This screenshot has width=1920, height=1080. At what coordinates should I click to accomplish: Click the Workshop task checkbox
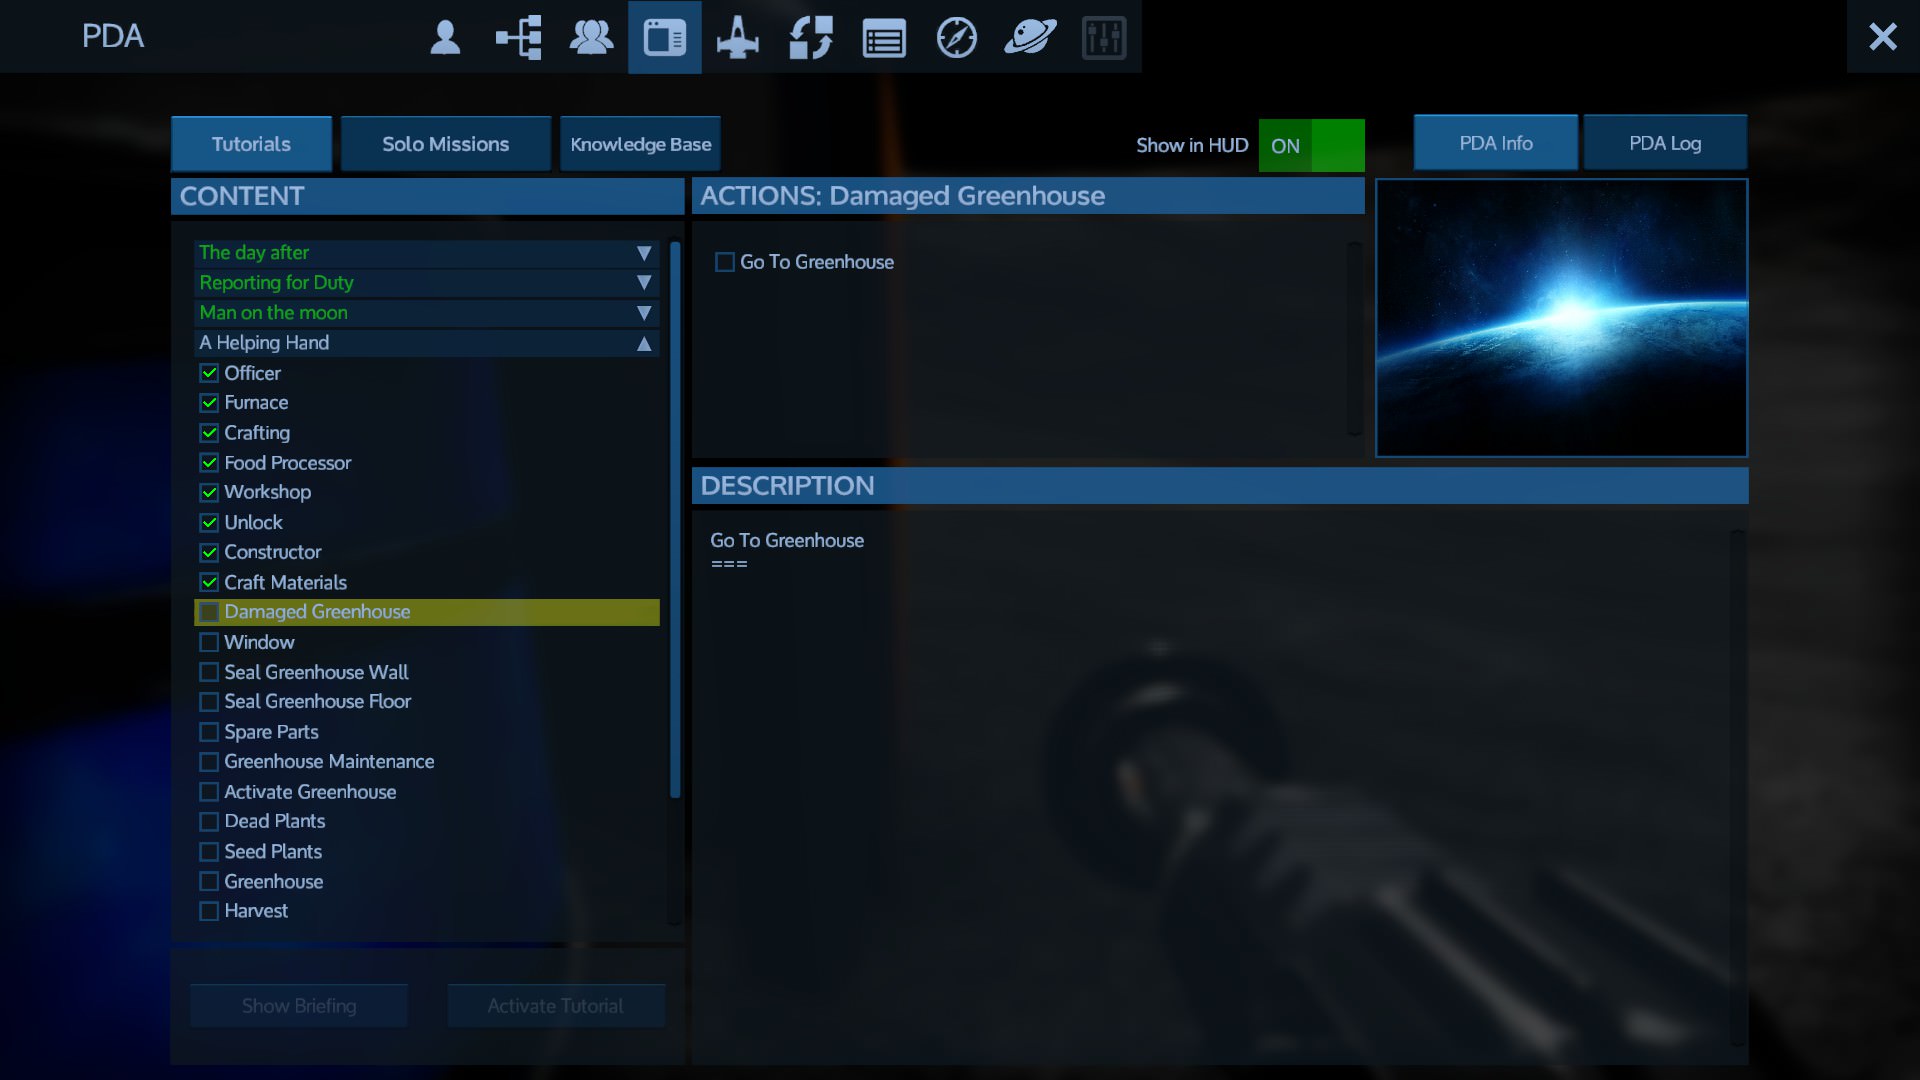(x=209, y=492)
